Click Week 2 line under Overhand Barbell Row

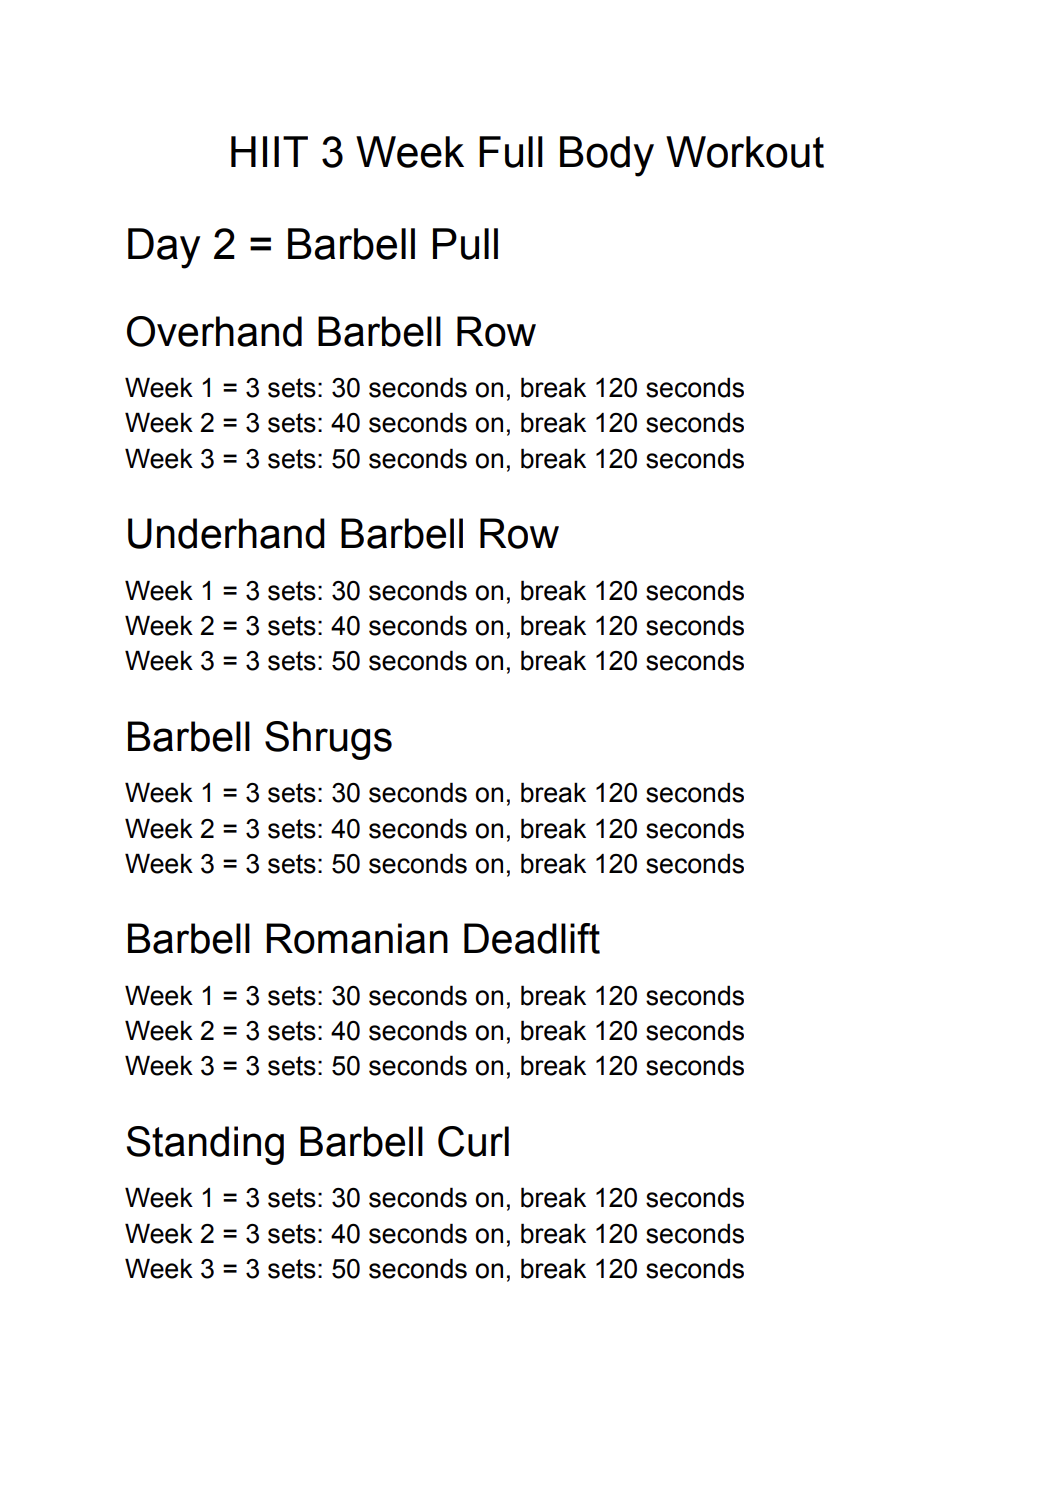[x=434, y=423]
